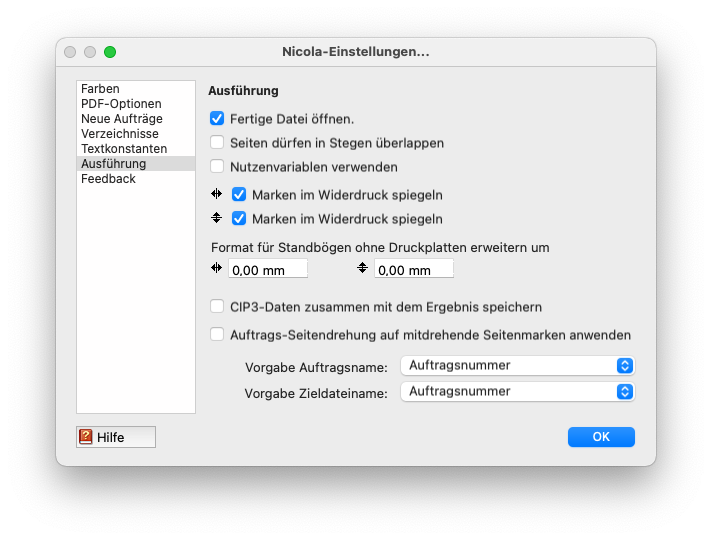The height and width of the screenshot is (540, 712).
Task: Click the Nicola-Einstellungen window title
Action: point(356,52)
